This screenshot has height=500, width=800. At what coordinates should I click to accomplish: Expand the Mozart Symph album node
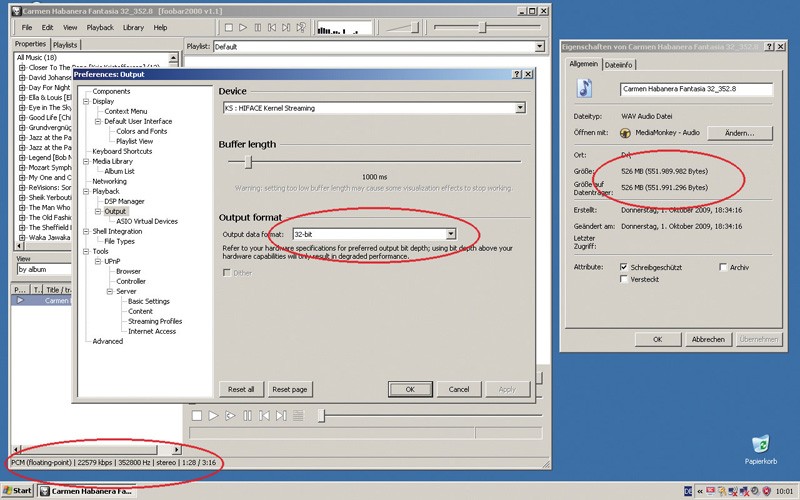click(x=22, y=167)
